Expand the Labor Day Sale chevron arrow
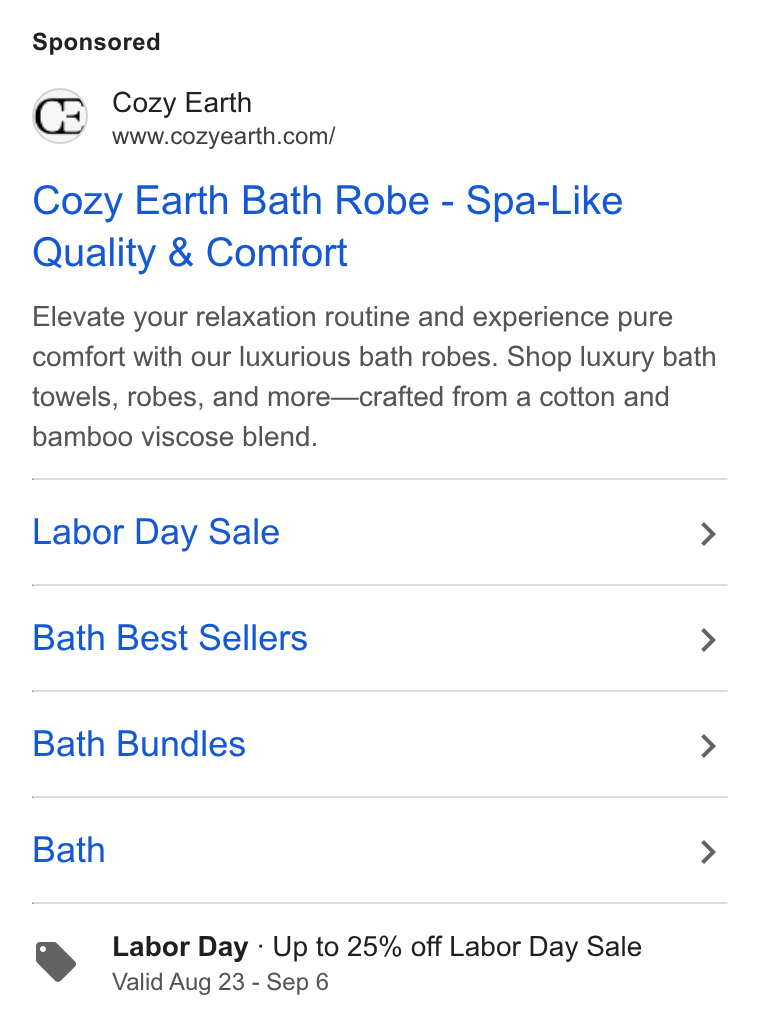The width and height of the screenshot is (760, 1020). (709, 534)
